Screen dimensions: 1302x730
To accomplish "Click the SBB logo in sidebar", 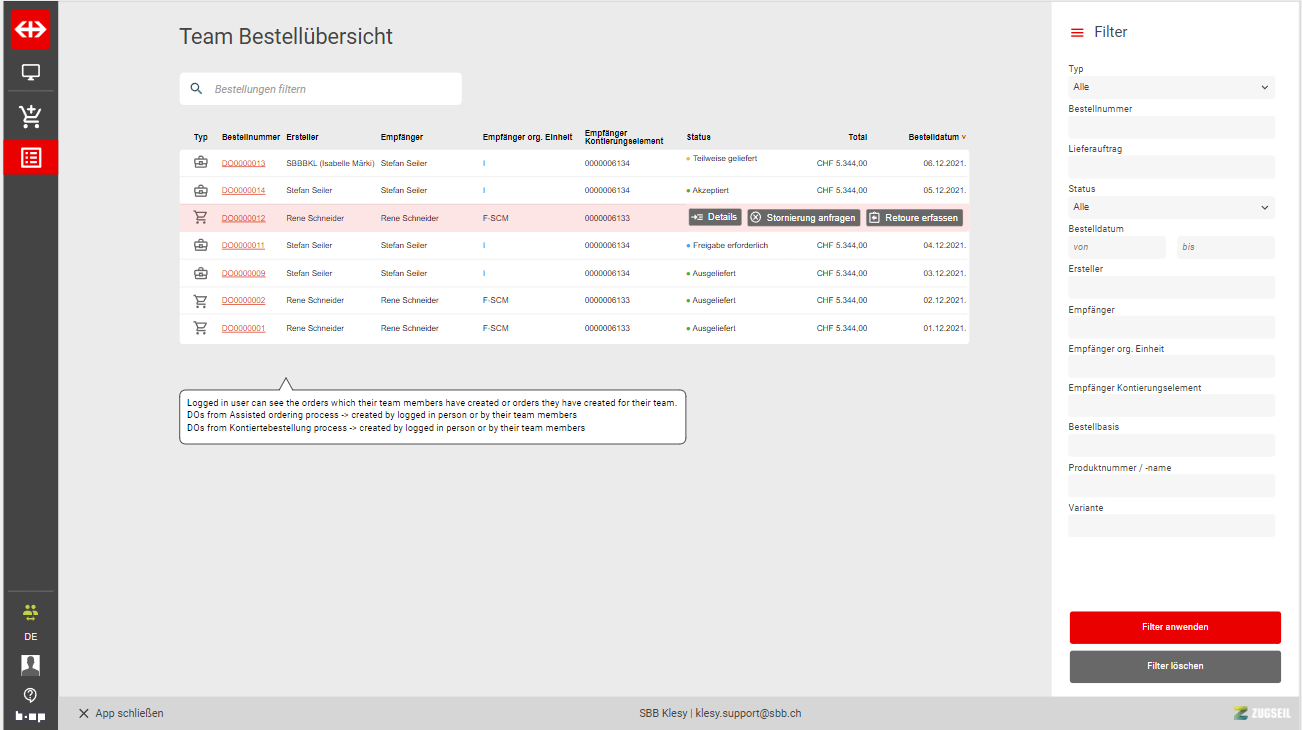I will click(x=30, y=30).
